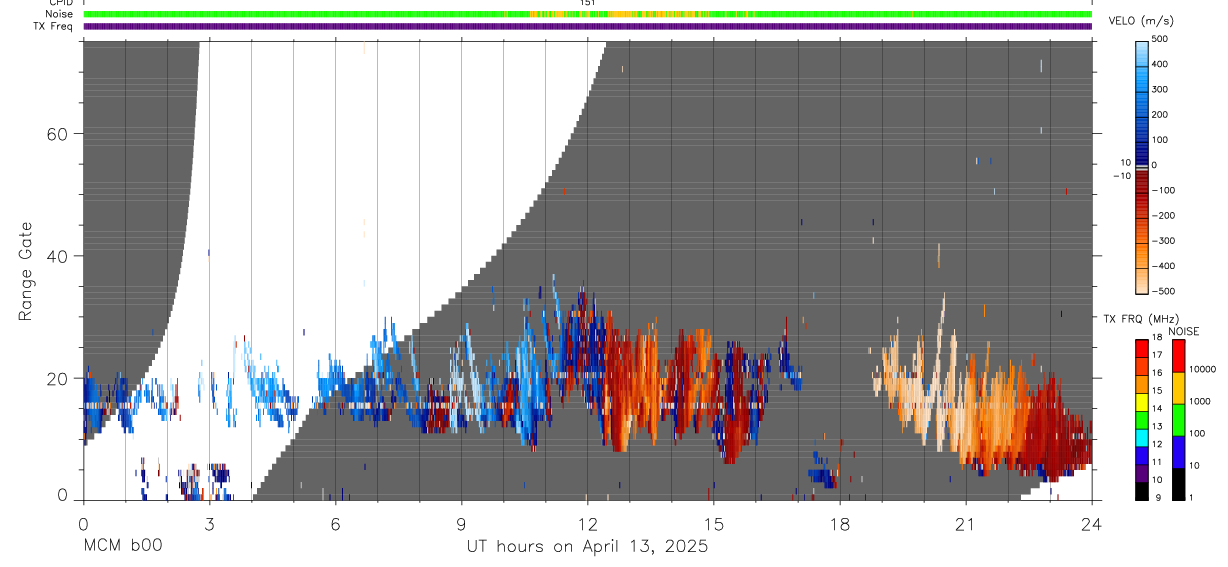This screenshot has width=1228, height=567.
Task: Click the Range Gate y-axis title
Action: 26,271
